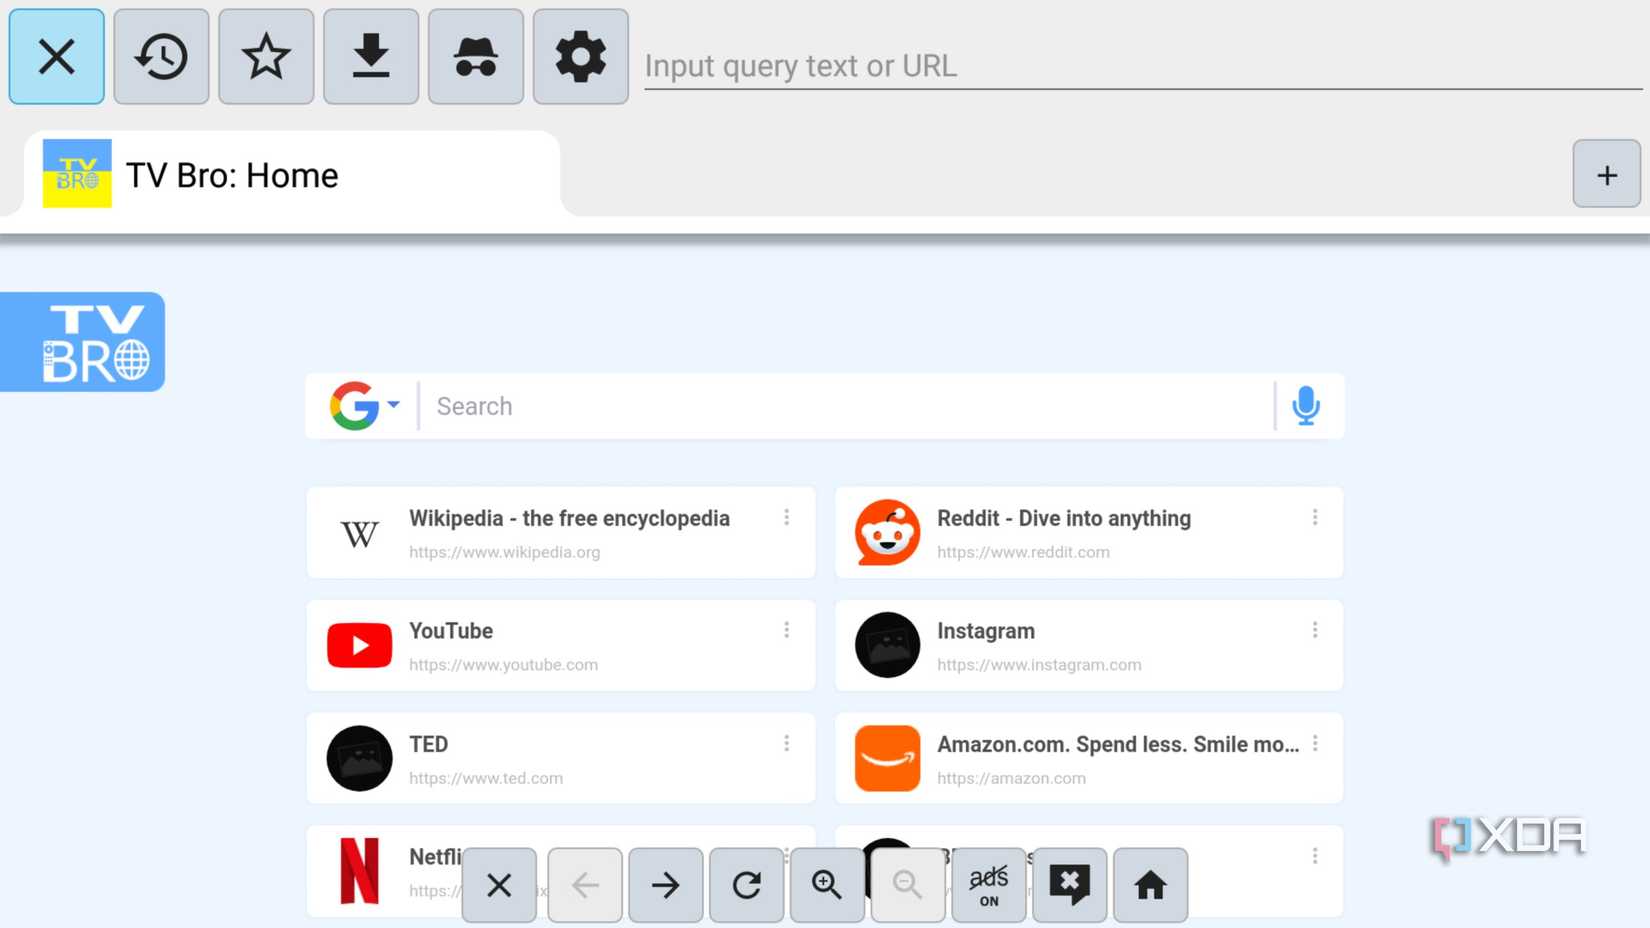
Task: Open options menu for the TED card
Action: (787, 743)
